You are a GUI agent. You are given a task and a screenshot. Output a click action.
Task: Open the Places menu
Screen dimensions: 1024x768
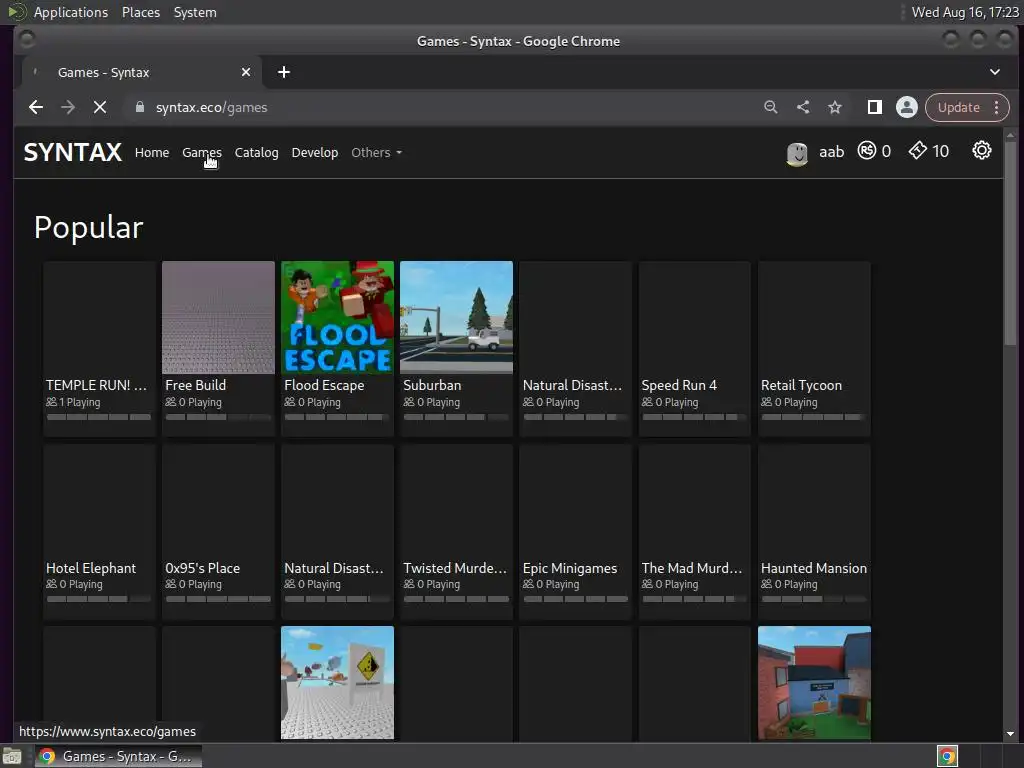pos(141,12)
